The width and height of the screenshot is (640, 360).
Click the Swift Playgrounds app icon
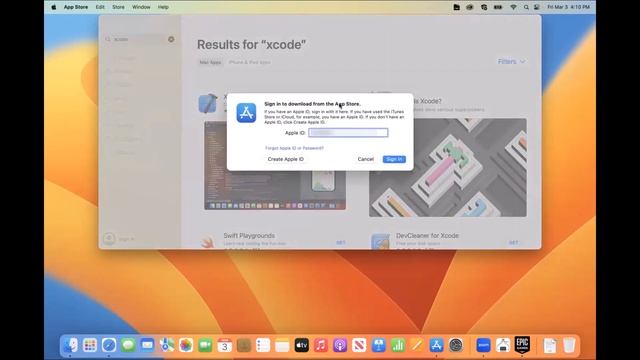[x=208, y=242]
